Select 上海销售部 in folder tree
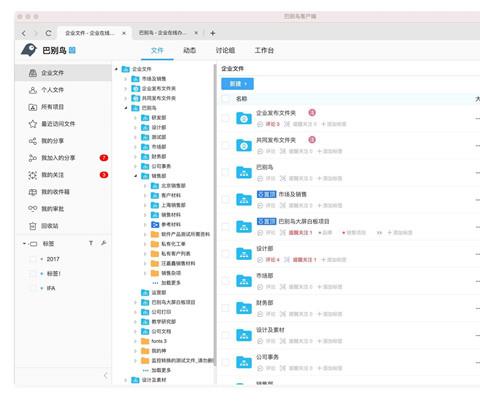 (173, 205)
